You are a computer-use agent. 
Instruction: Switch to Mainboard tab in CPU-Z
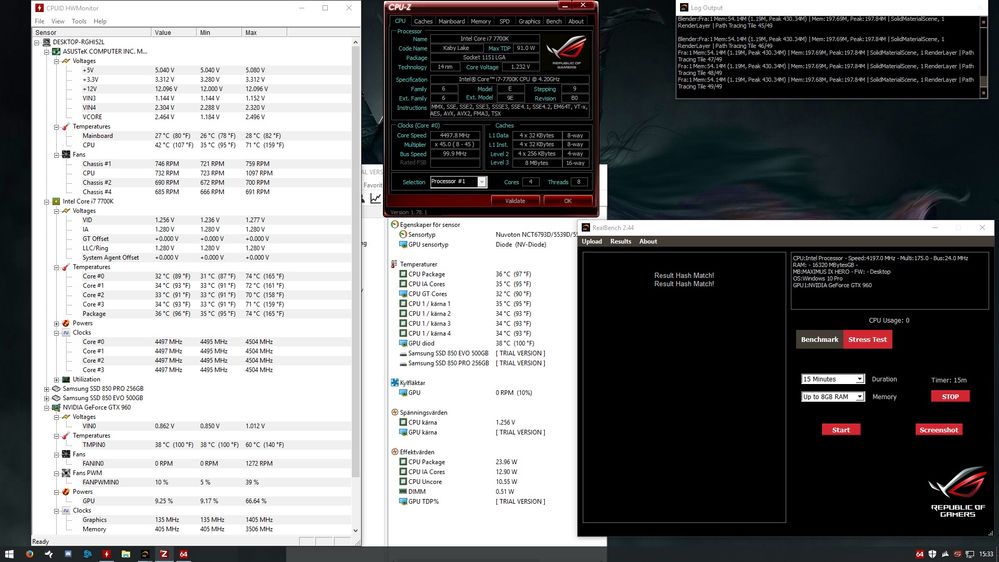[x=452, y=21]
